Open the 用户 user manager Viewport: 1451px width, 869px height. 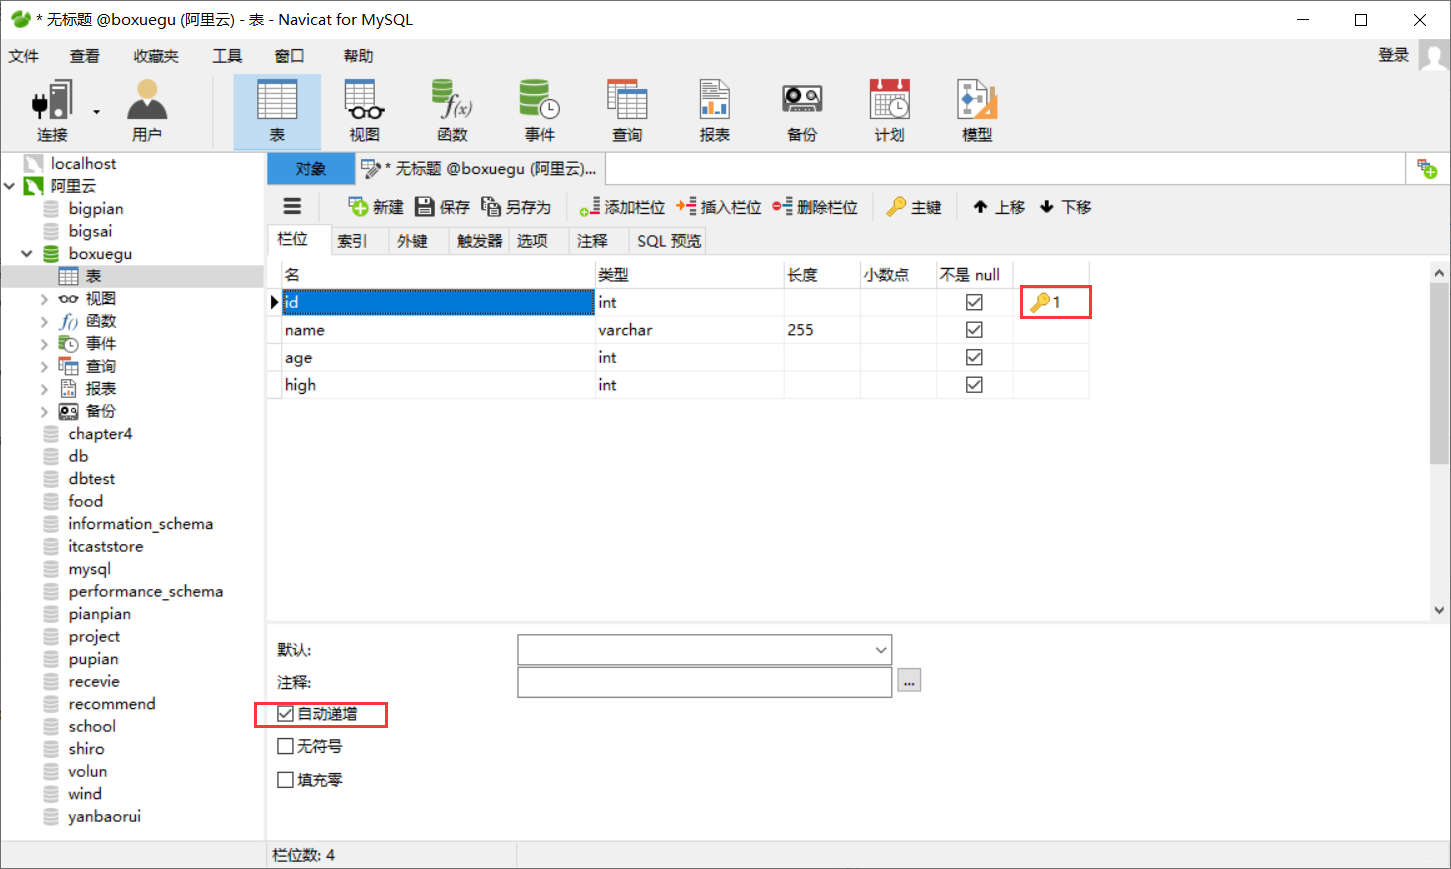[x=147, y=111]
